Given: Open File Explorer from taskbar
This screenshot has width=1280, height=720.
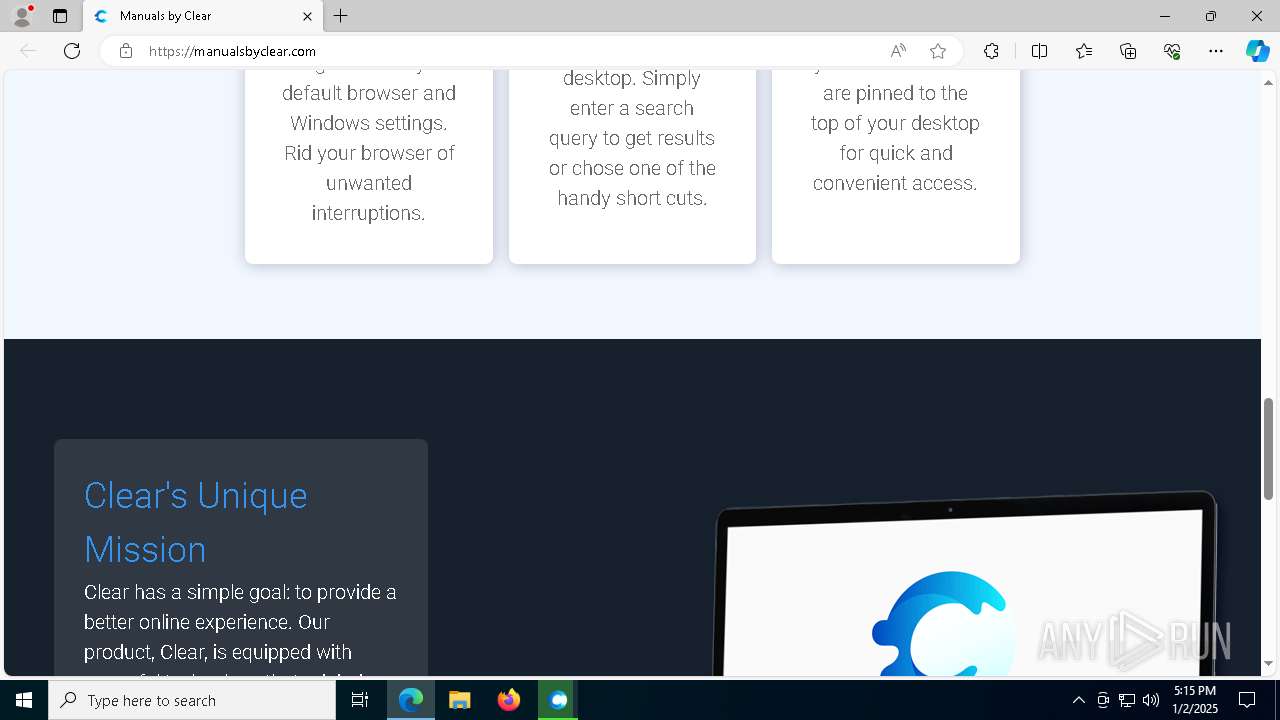Looking at the screenshot, I should tap(459, 700).
